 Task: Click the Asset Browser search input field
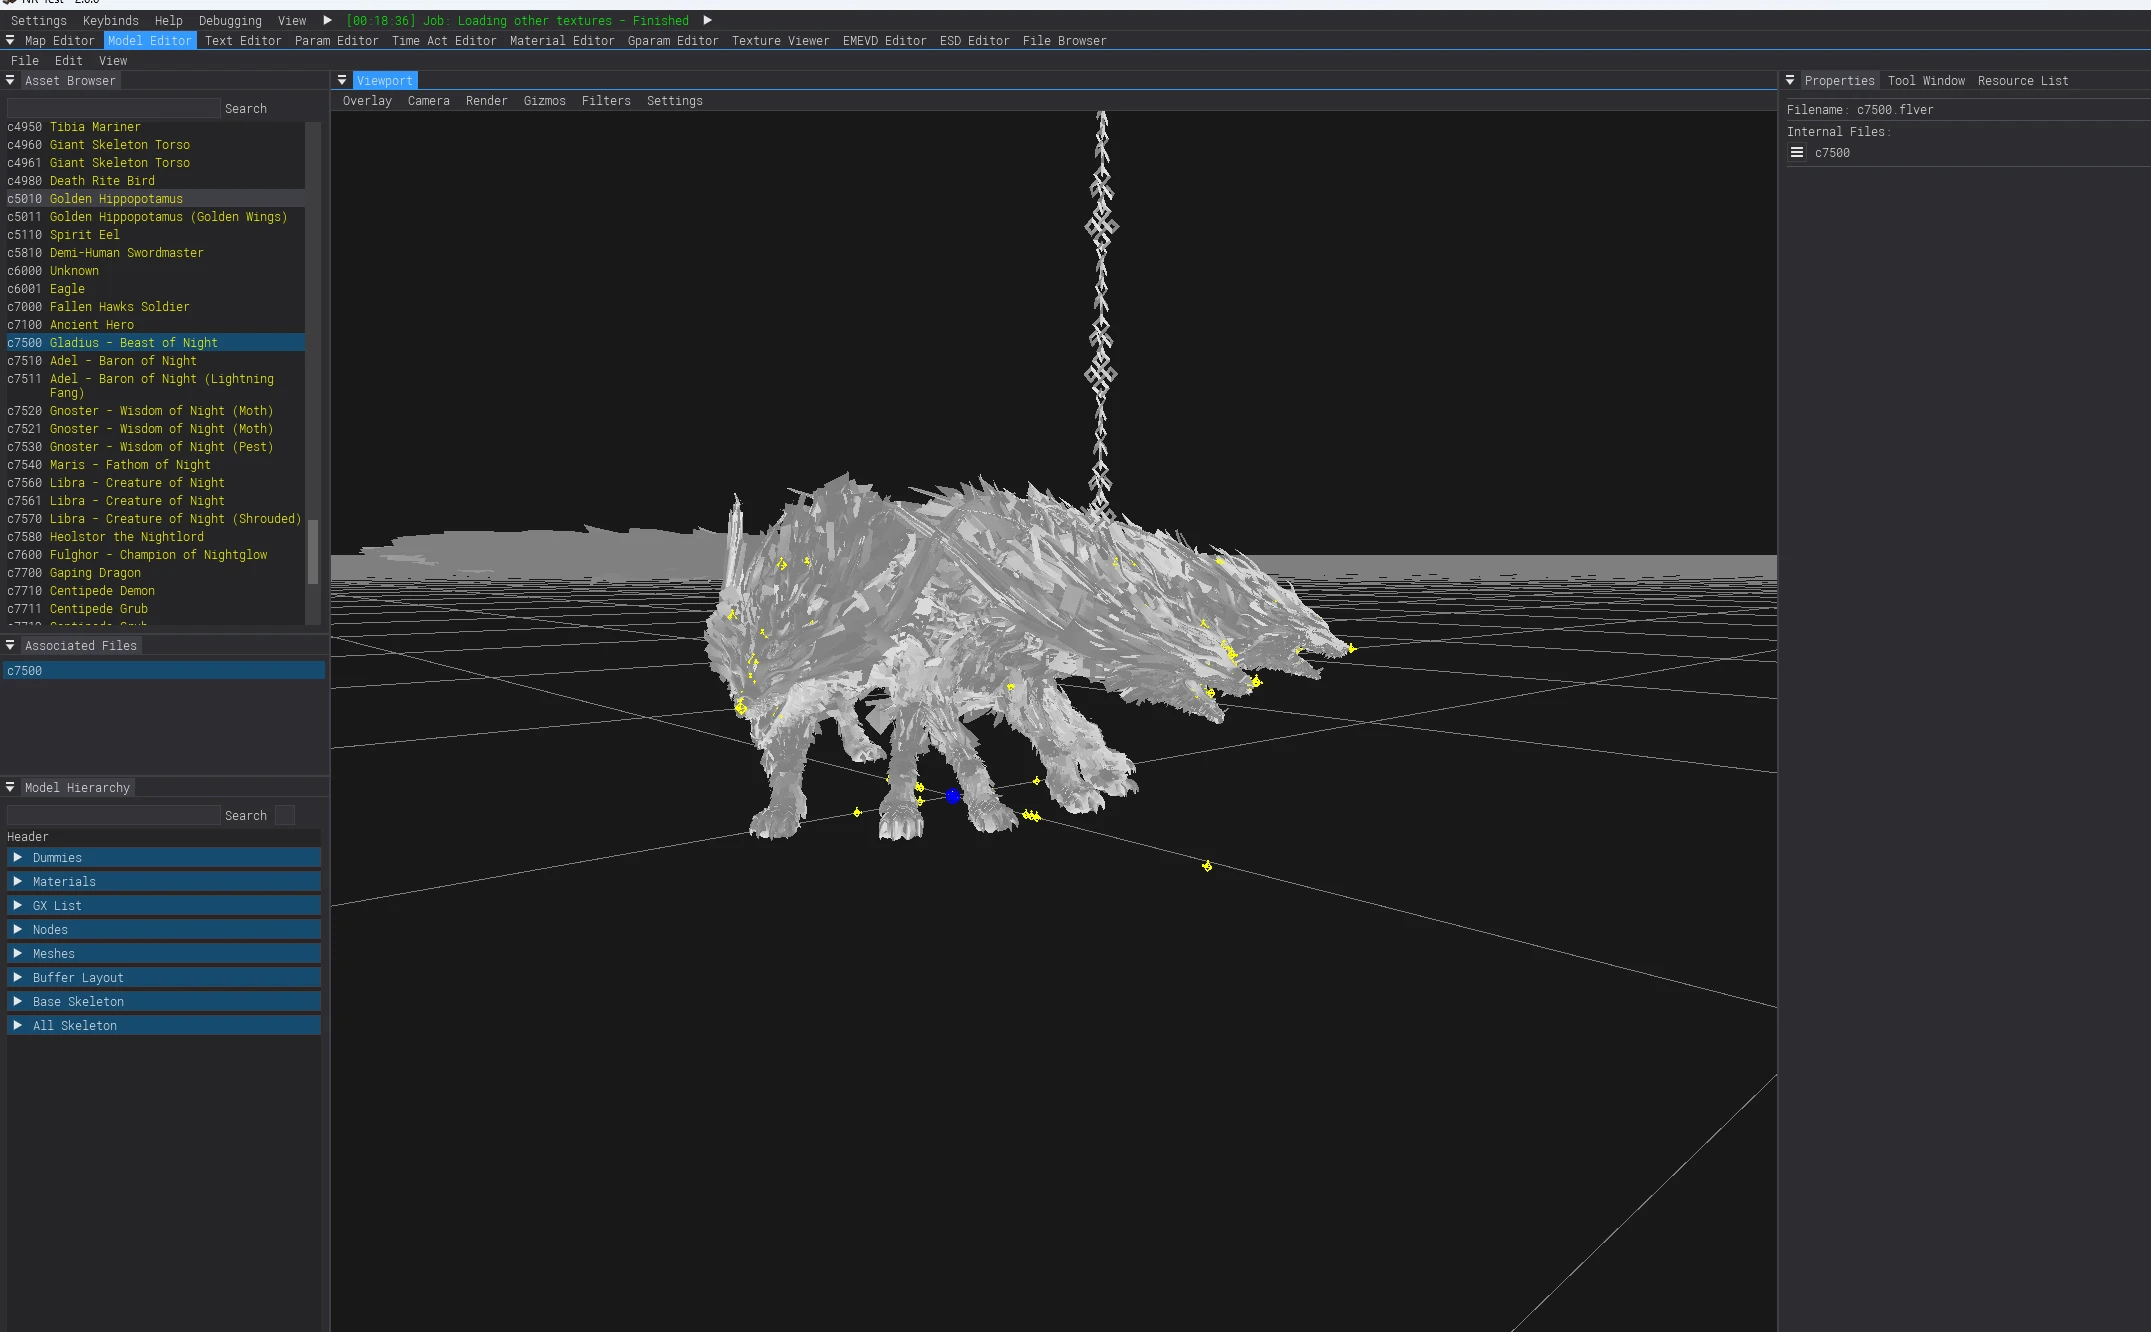click(113, 108)
